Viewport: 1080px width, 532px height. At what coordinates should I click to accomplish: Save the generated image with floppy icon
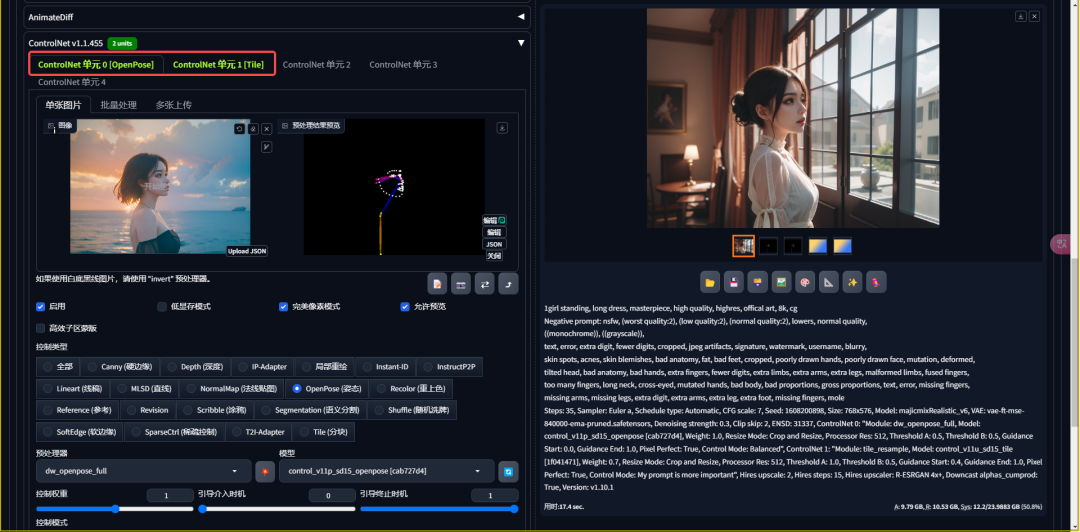click(x=733, y=282)
